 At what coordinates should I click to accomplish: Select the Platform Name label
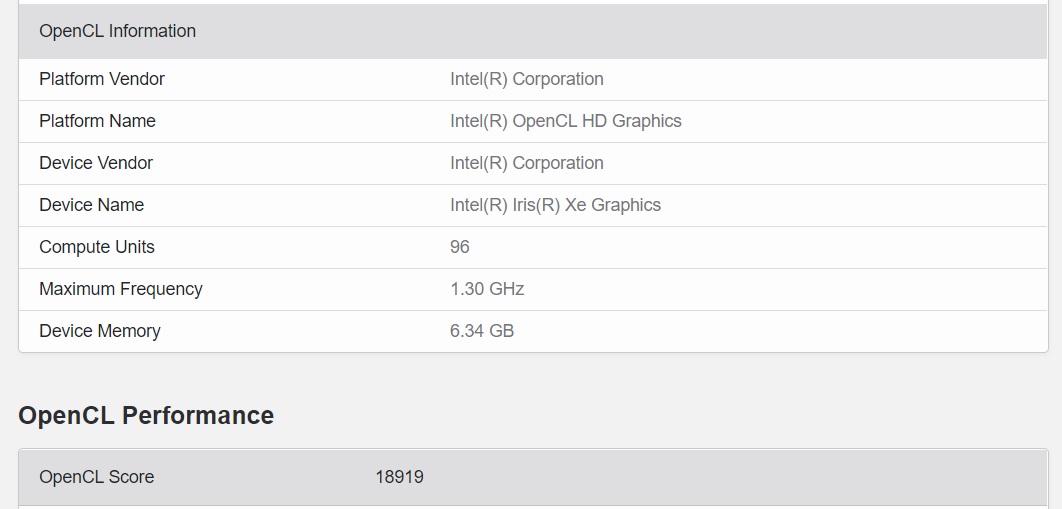(97, 121)
